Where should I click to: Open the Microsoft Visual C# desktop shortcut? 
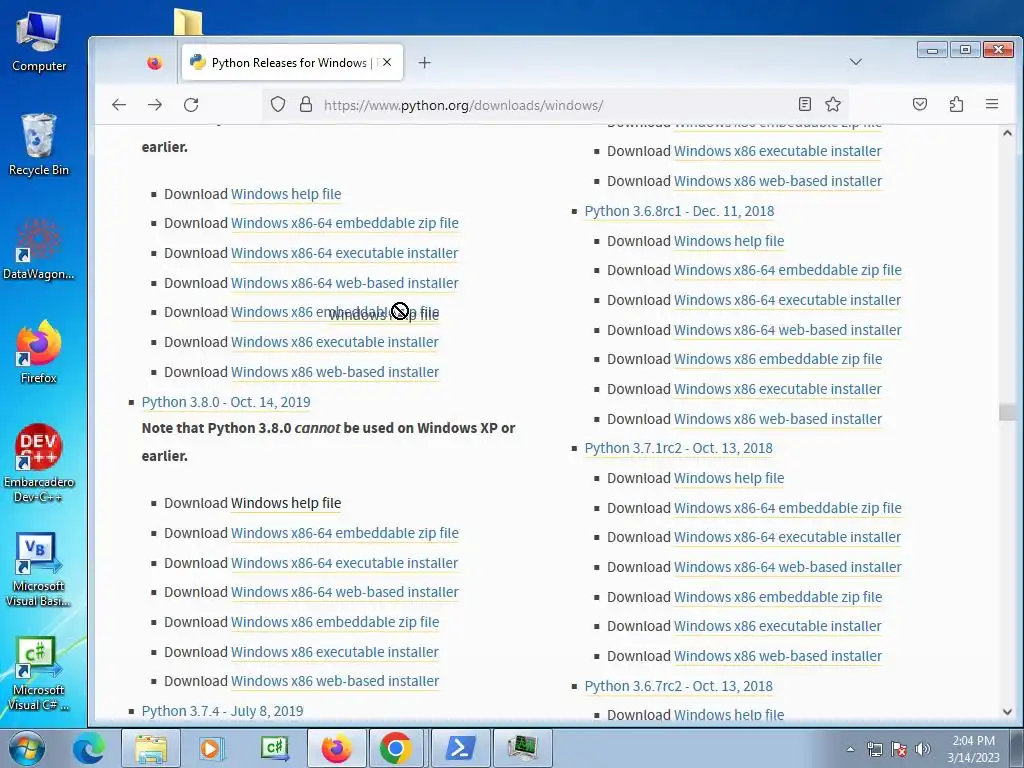click(x=39, y=673)
